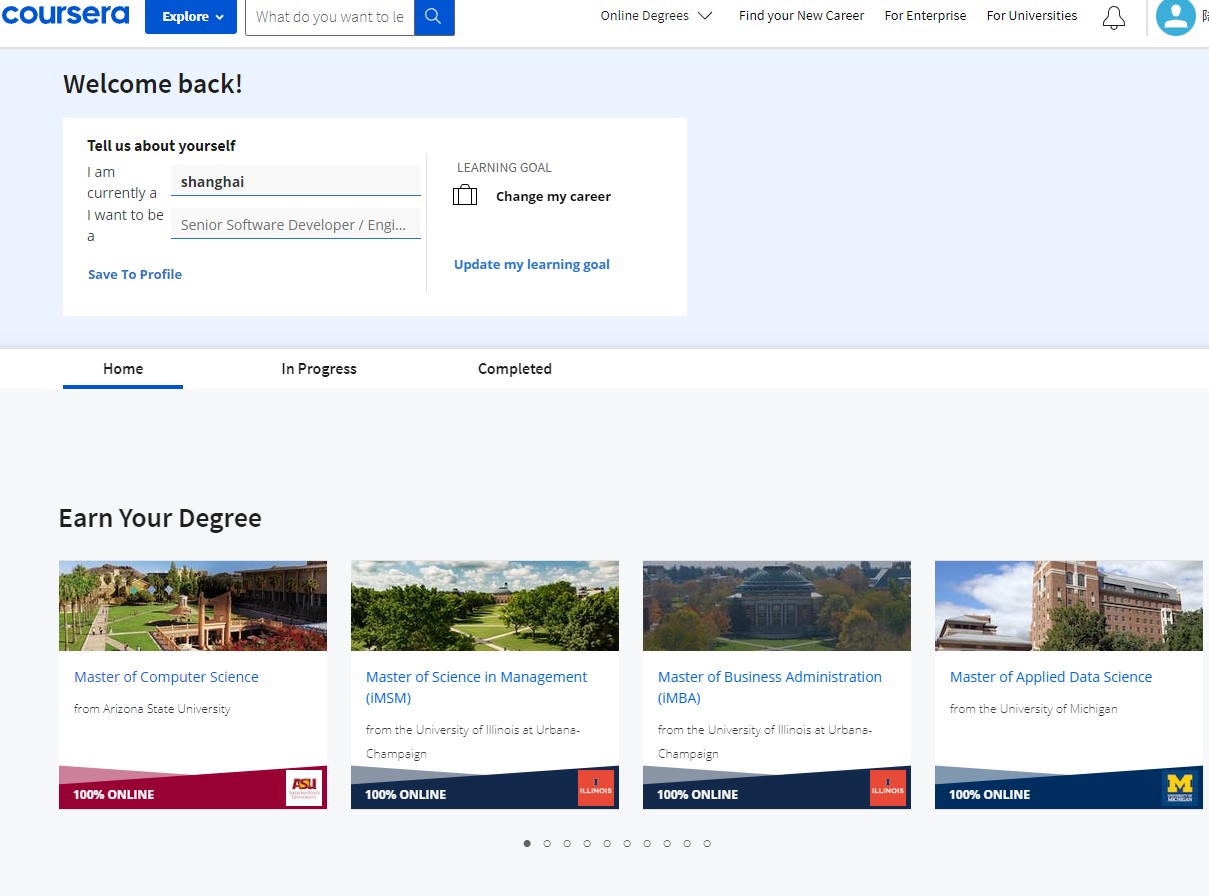Click the 'LEARNING GOAL' label
The image size is (1209, 896).
coord(504,168)
